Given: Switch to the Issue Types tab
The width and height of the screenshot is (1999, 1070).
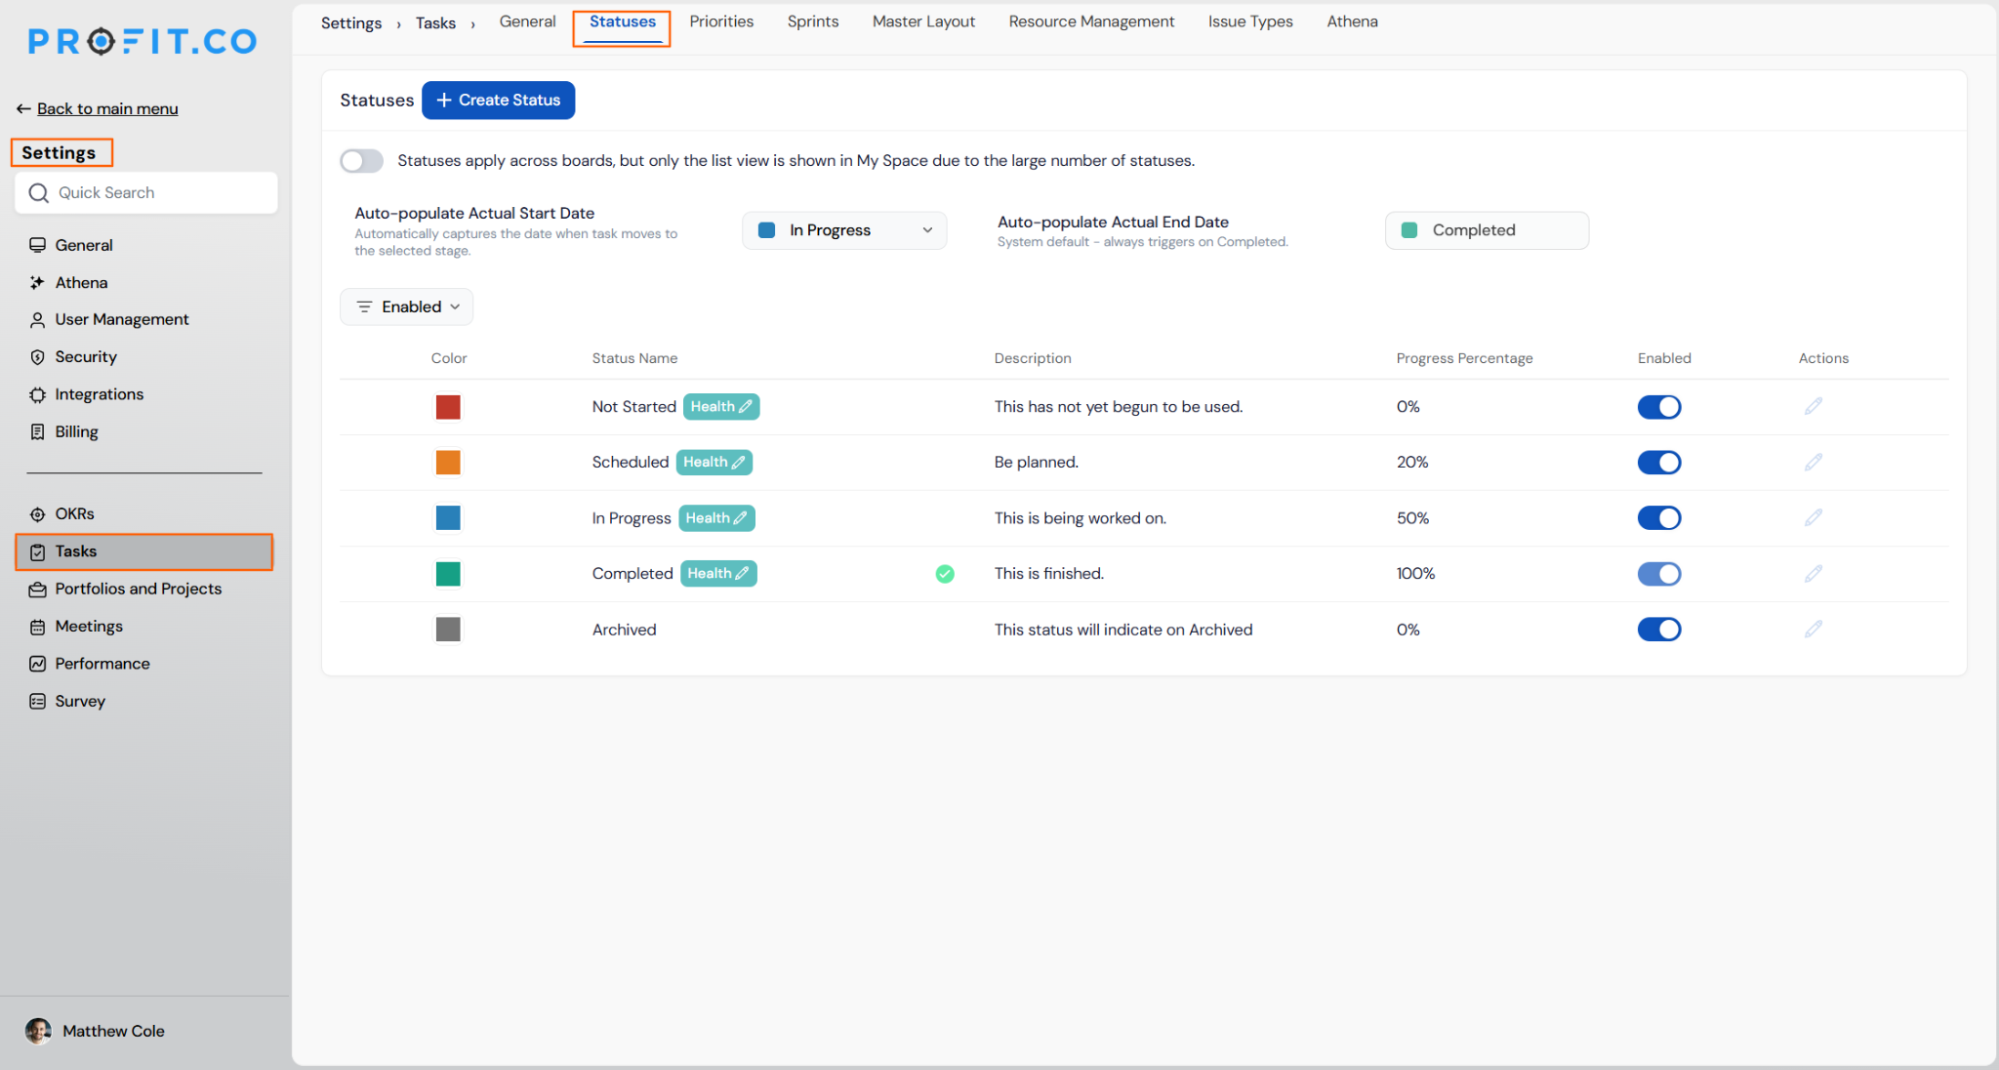Looking at the screenshot, I should 1250,21.
